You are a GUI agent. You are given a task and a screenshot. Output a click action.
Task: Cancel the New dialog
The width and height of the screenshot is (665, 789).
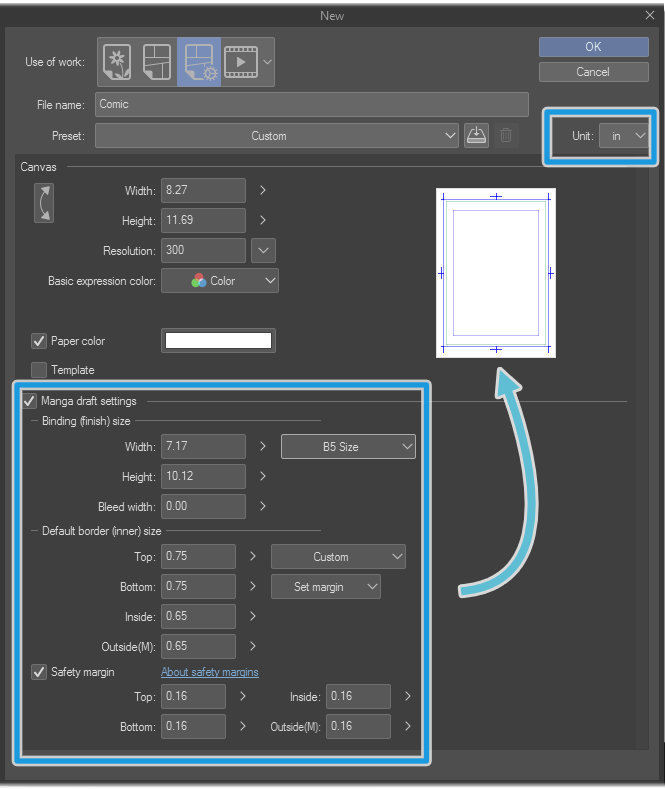[594, 72]
